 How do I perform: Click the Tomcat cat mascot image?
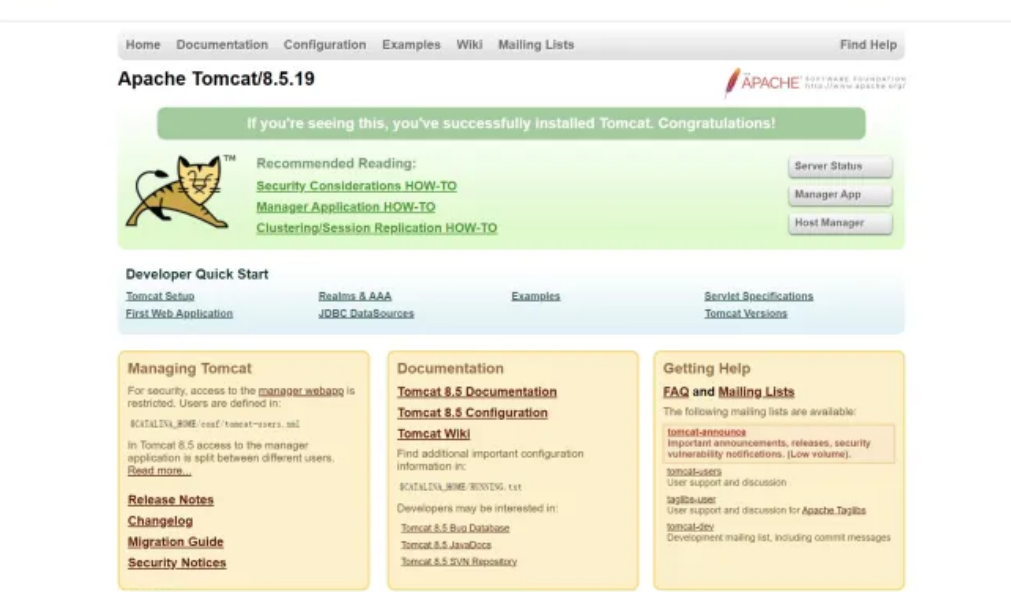coord(180,192)
